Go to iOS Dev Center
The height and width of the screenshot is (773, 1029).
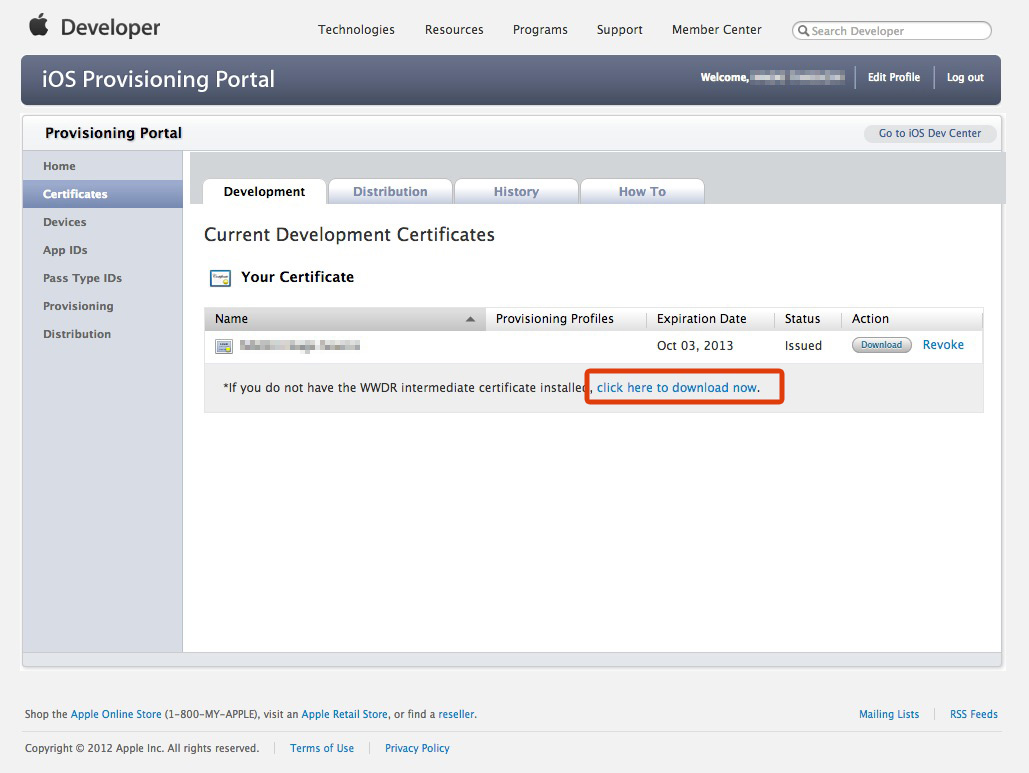tap(930, 133)
